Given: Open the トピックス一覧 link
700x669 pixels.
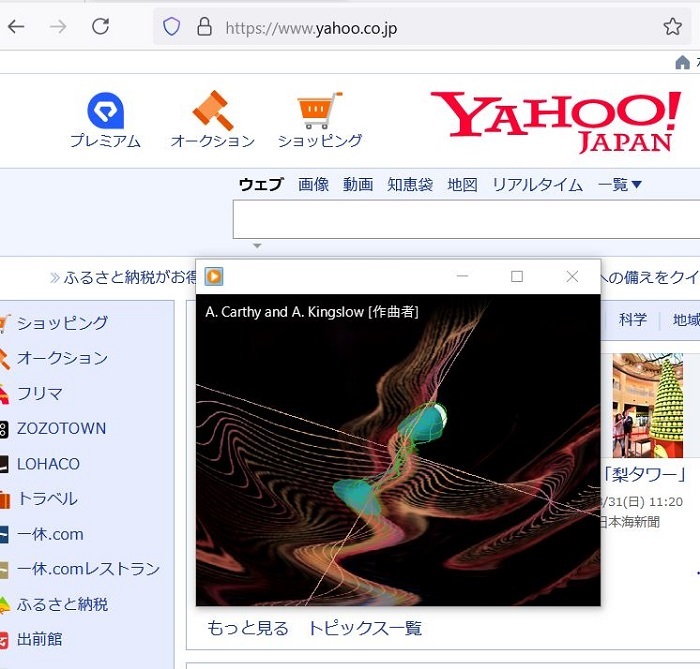Looking at the screenshot, I should pos(365,628).
